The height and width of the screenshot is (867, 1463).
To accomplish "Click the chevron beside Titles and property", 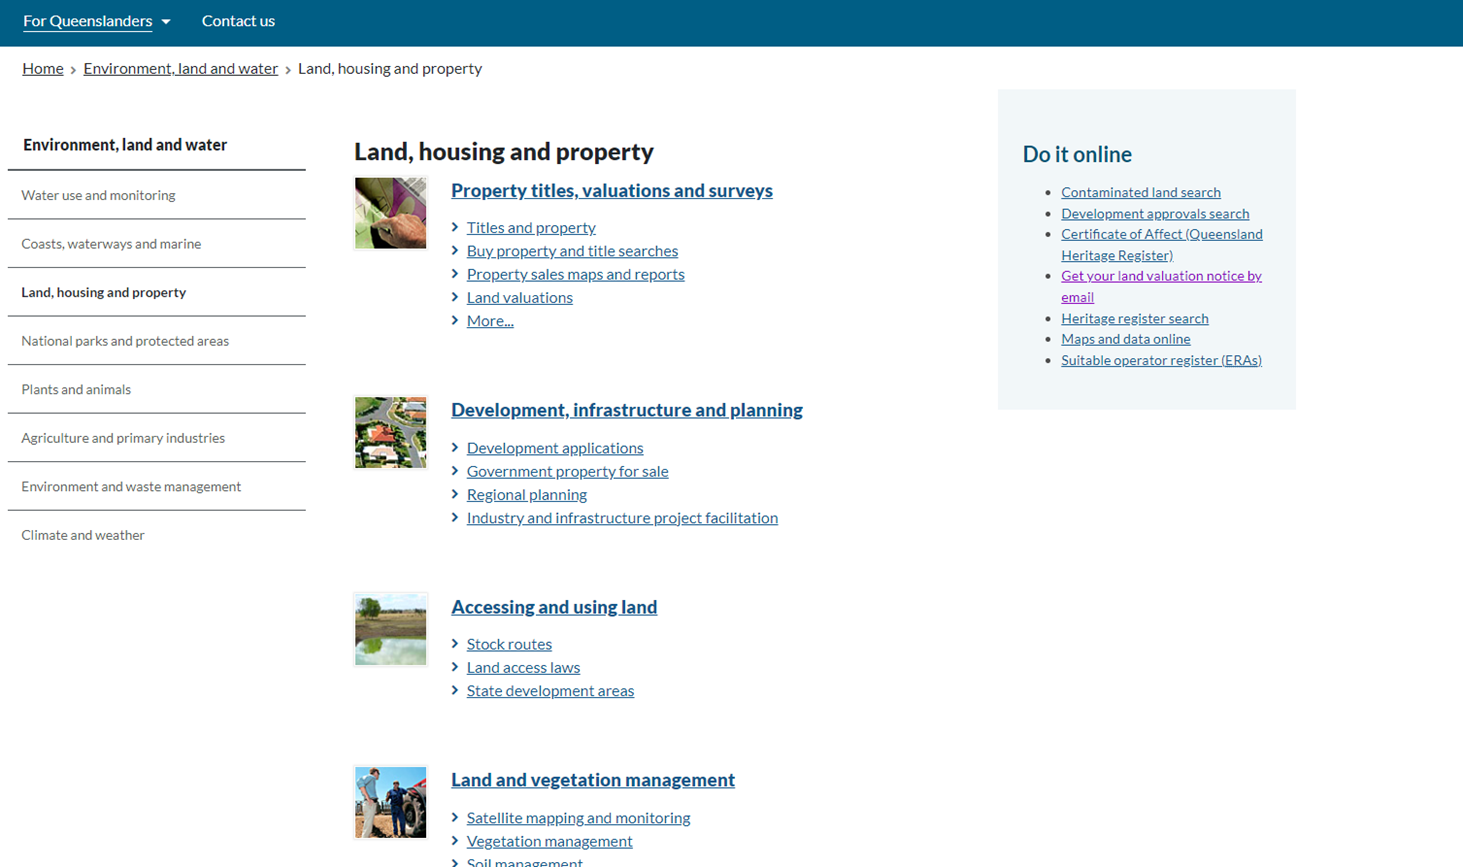I will 455,227.
